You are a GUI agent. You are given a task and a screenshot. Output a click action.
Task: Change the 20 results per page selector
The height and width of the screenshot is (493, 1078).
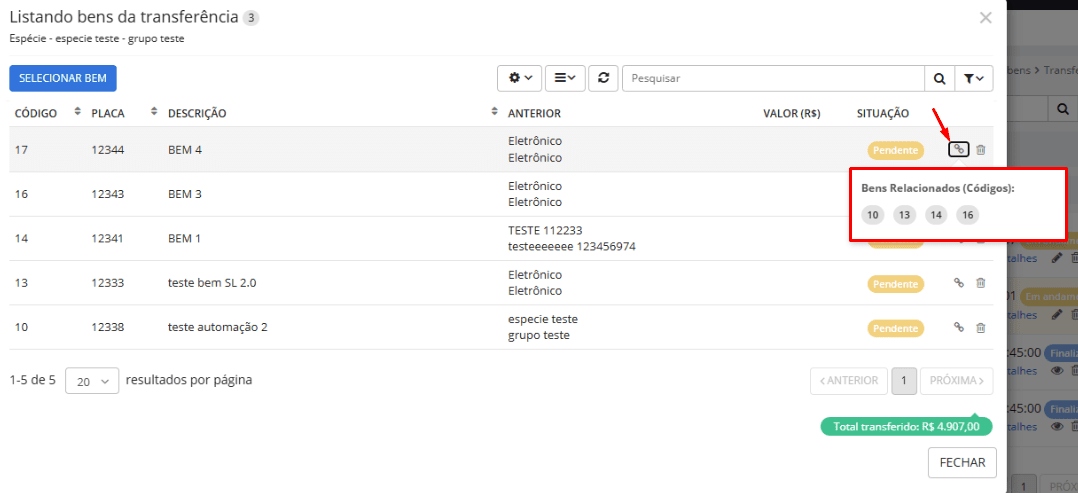pos(92,381)
